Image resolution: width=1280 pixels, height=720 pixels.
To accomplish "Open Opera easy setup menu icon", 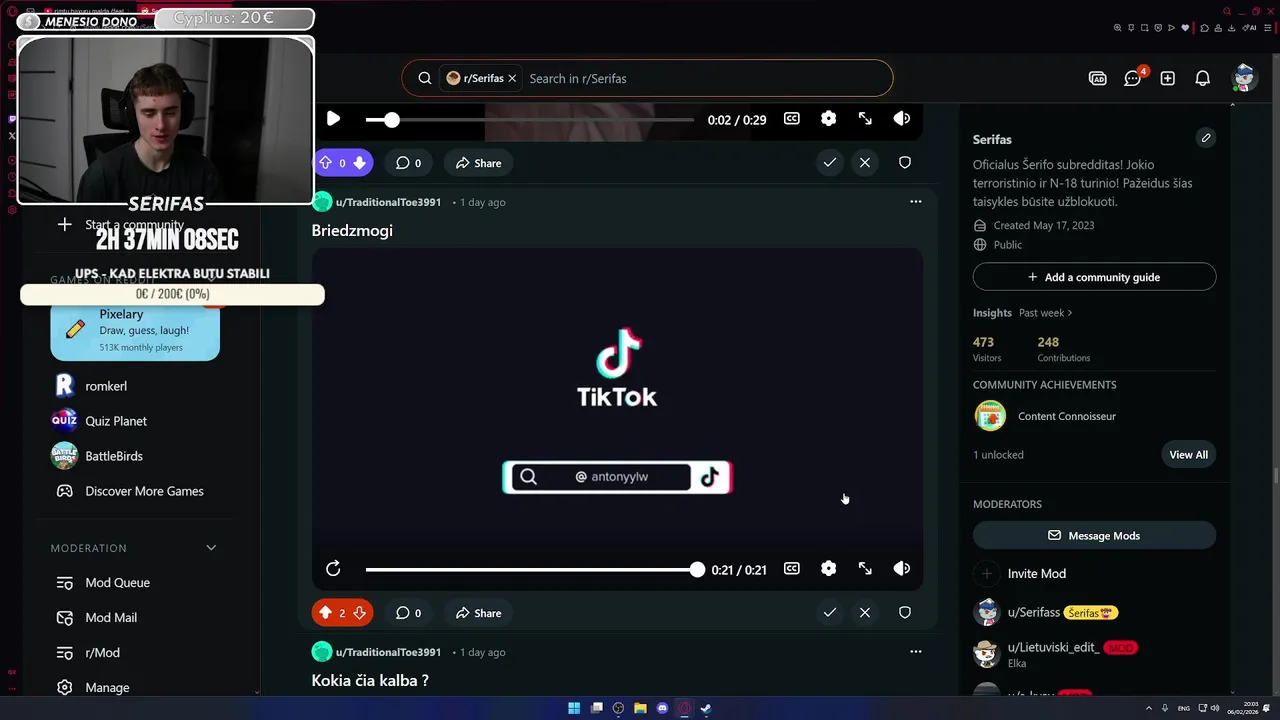I will [x=1267, y=28].
